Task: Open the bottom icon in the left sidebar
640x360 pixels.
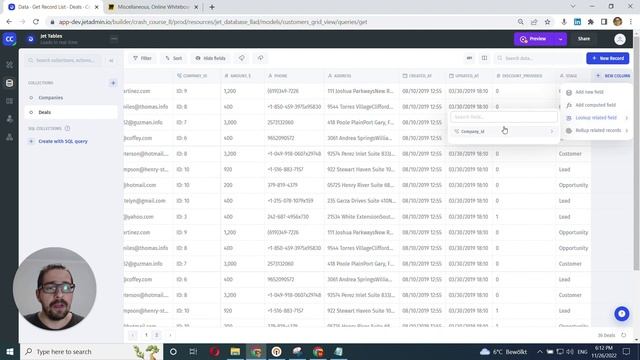Action: click(9, 137)
